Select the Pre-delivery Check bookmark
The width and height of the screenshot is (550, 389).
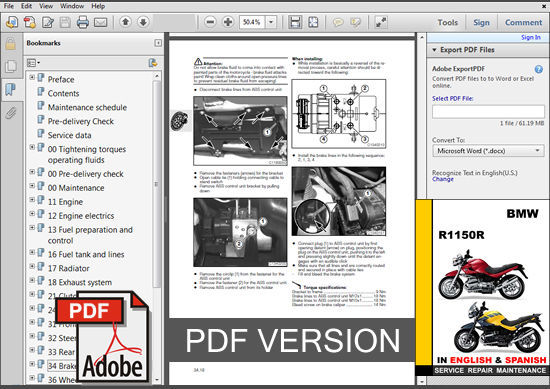click(81, 121)
